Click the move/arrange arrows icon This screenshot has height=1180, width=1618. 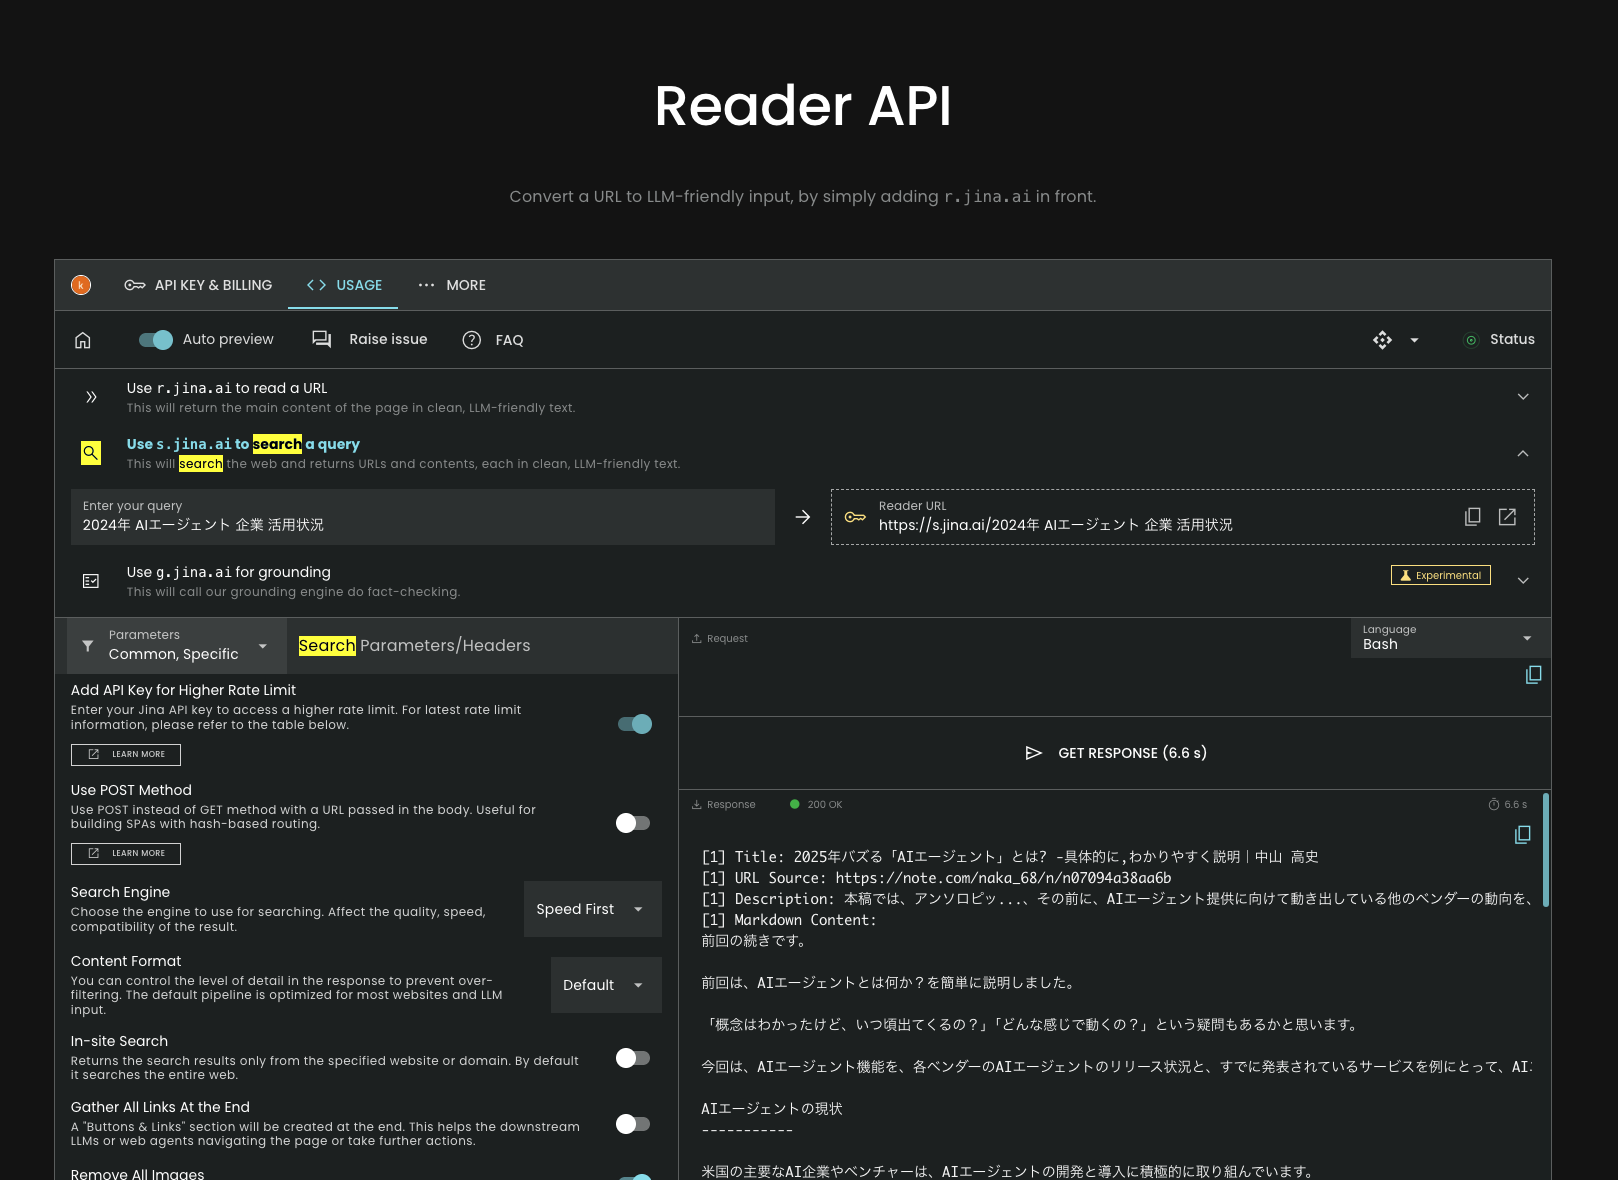tap(1382, 340)
